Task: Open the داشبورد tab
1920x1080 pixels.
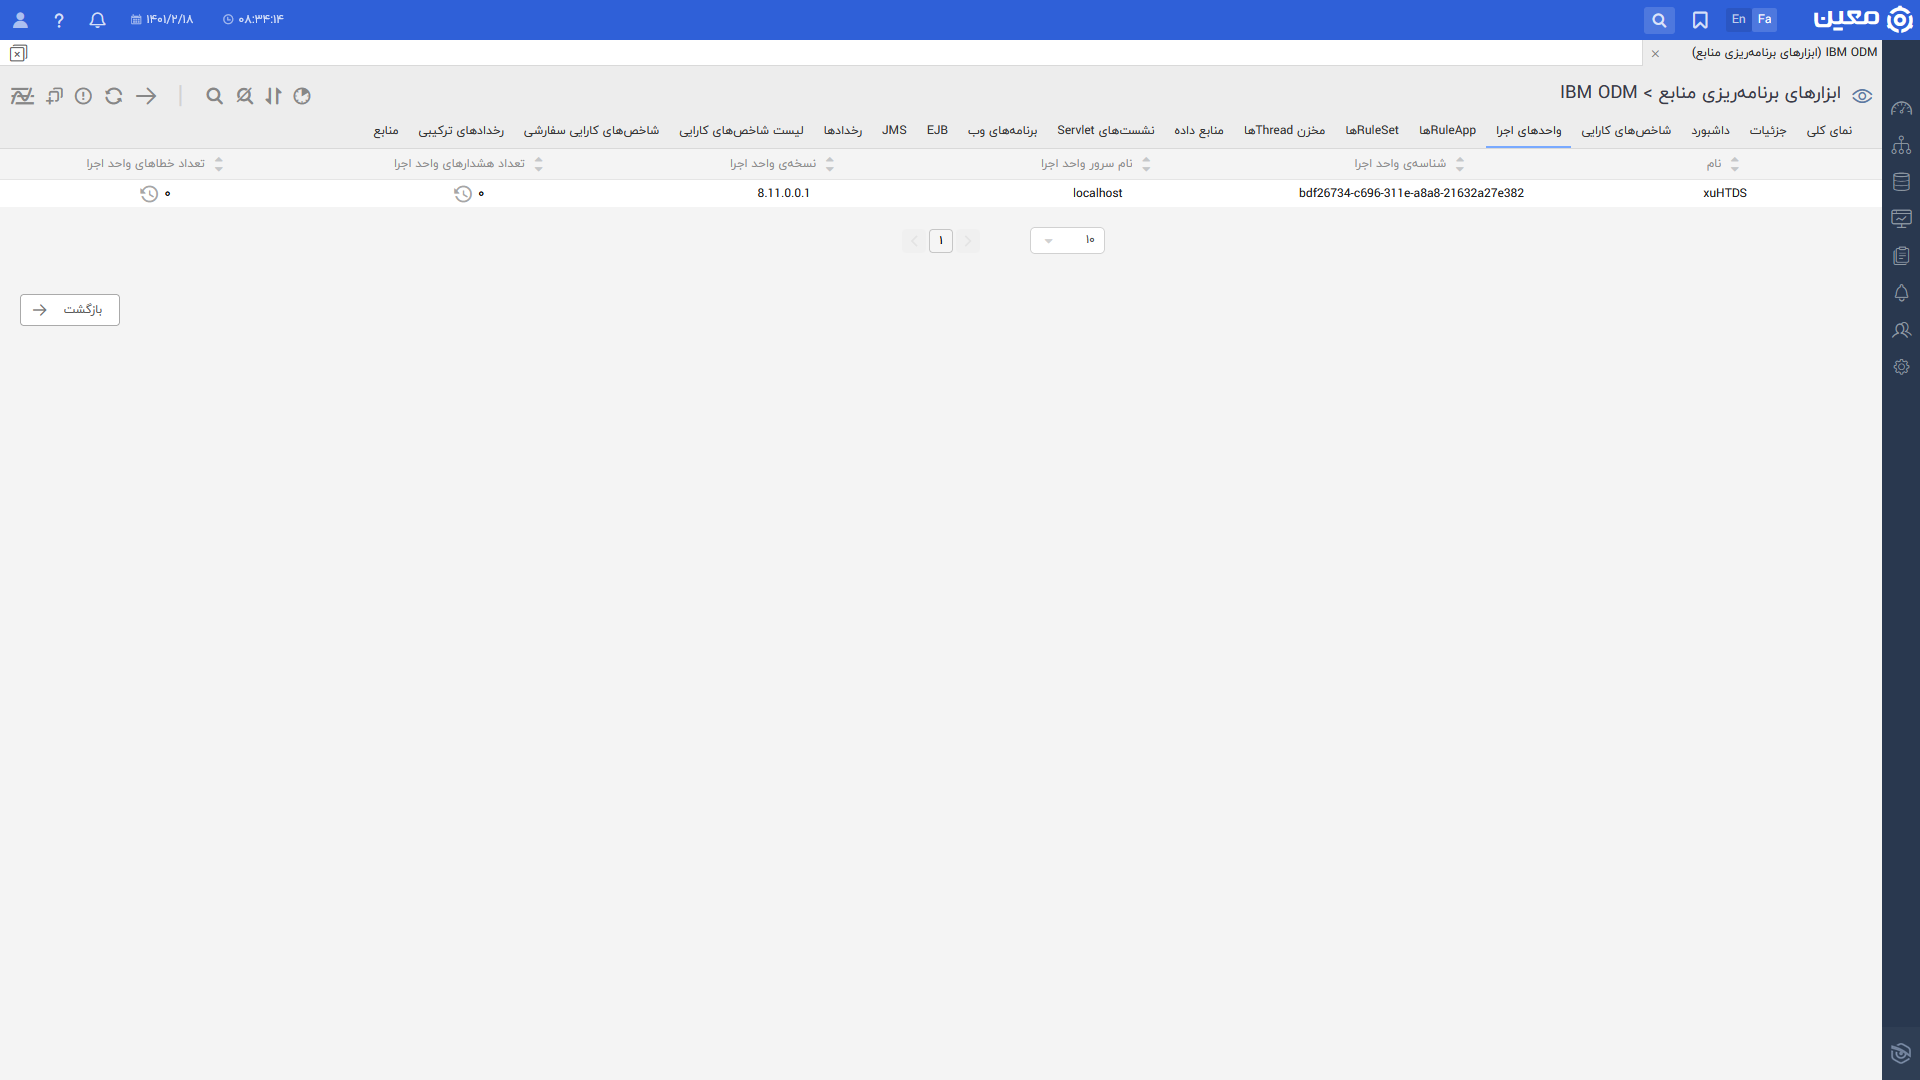Action: pyautogui.click(x=1710, y=131)
